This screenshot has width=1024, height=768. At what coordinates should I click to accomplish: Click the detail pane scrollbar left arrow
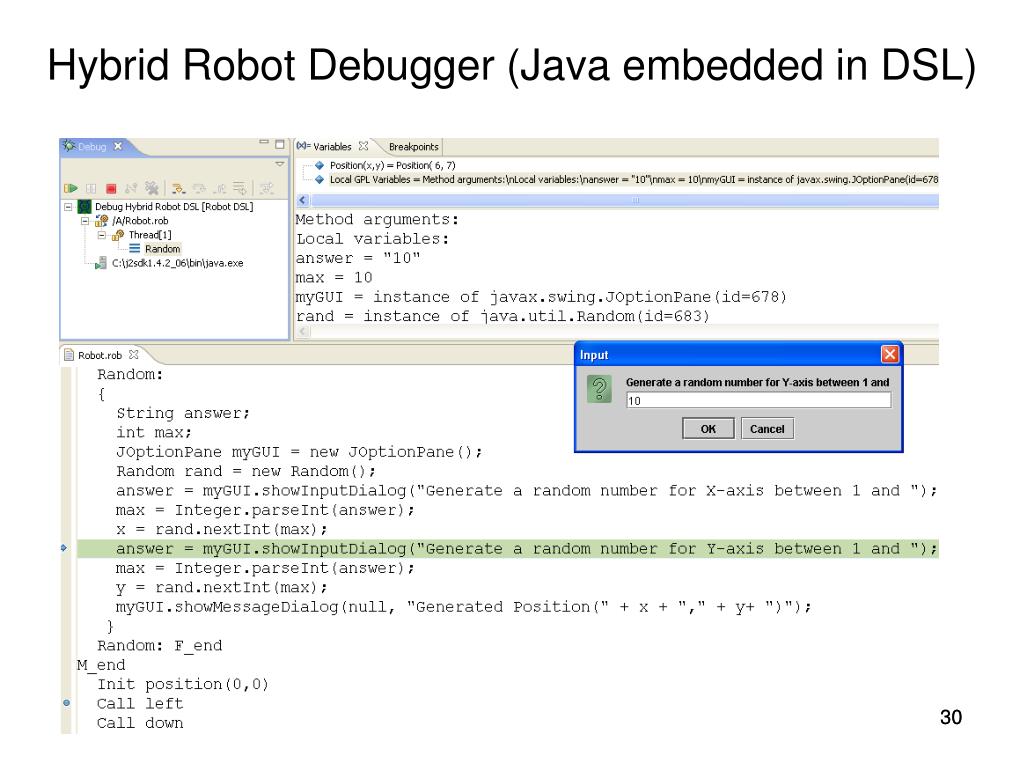click(x=302, y=331)
